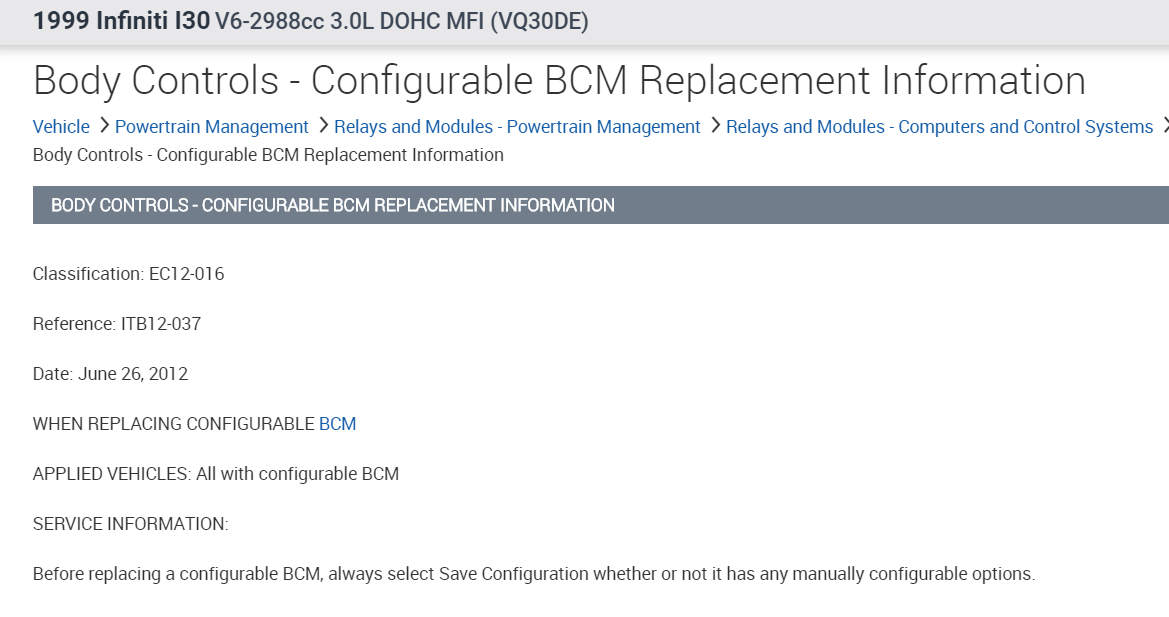Go to the Powertrain Management breadcrumb
1169x617 pixels.
tap(211, 127)
